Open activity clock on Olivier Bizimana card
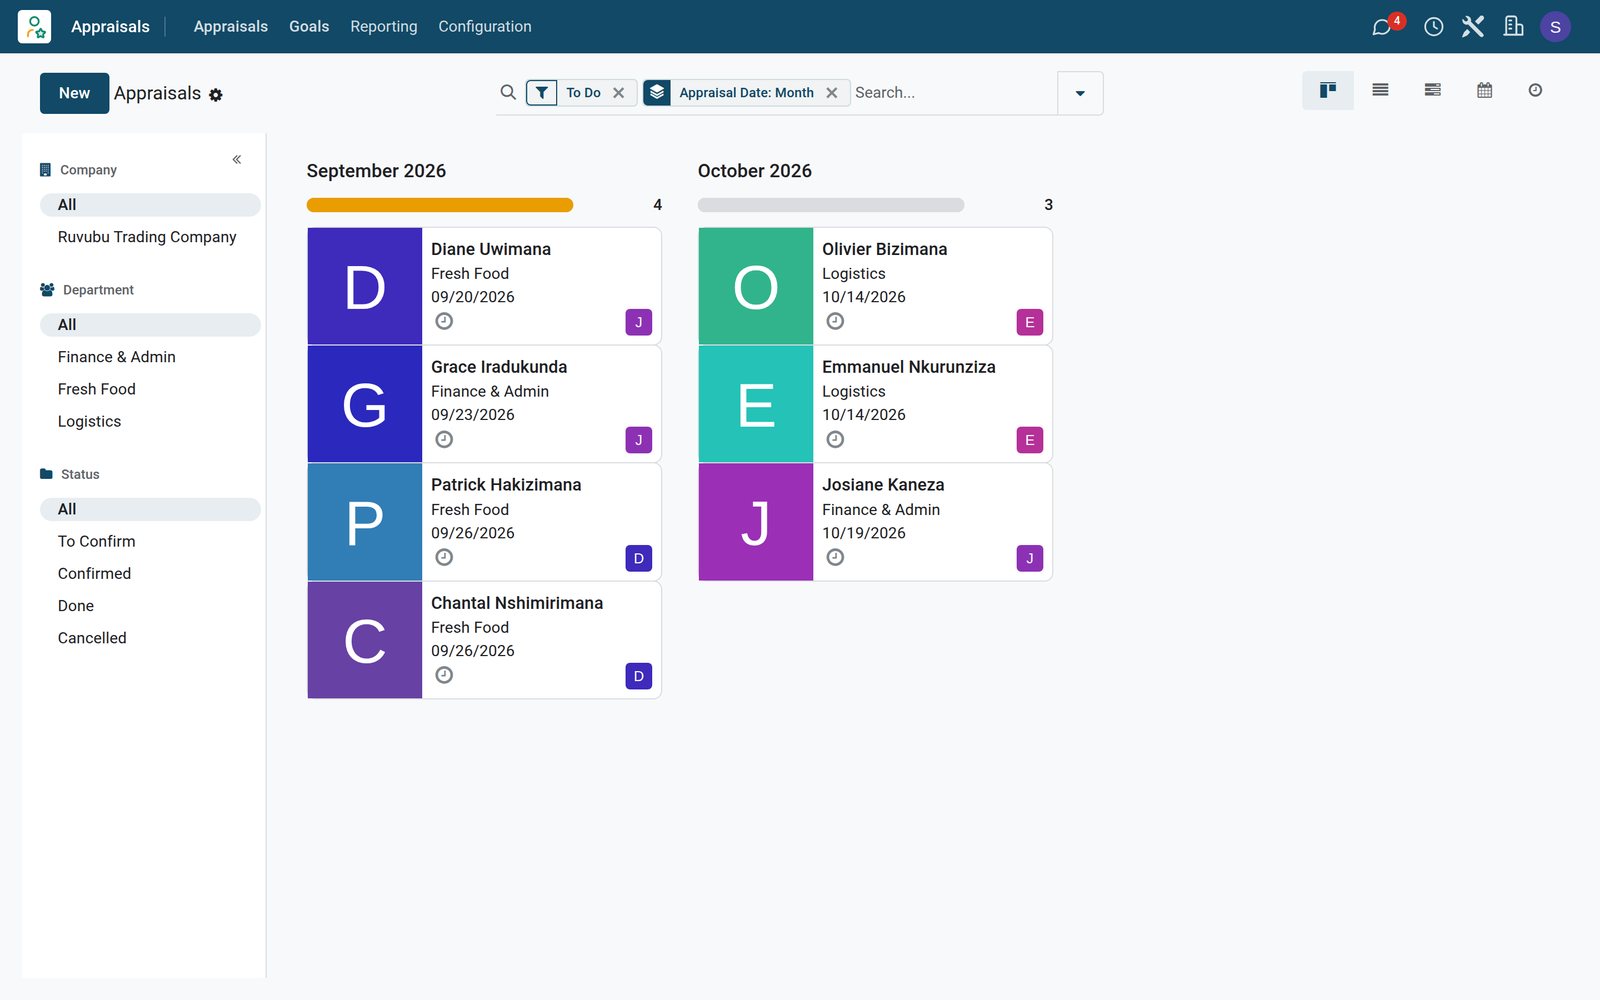 pyautogui.click(x=835, y=321)
